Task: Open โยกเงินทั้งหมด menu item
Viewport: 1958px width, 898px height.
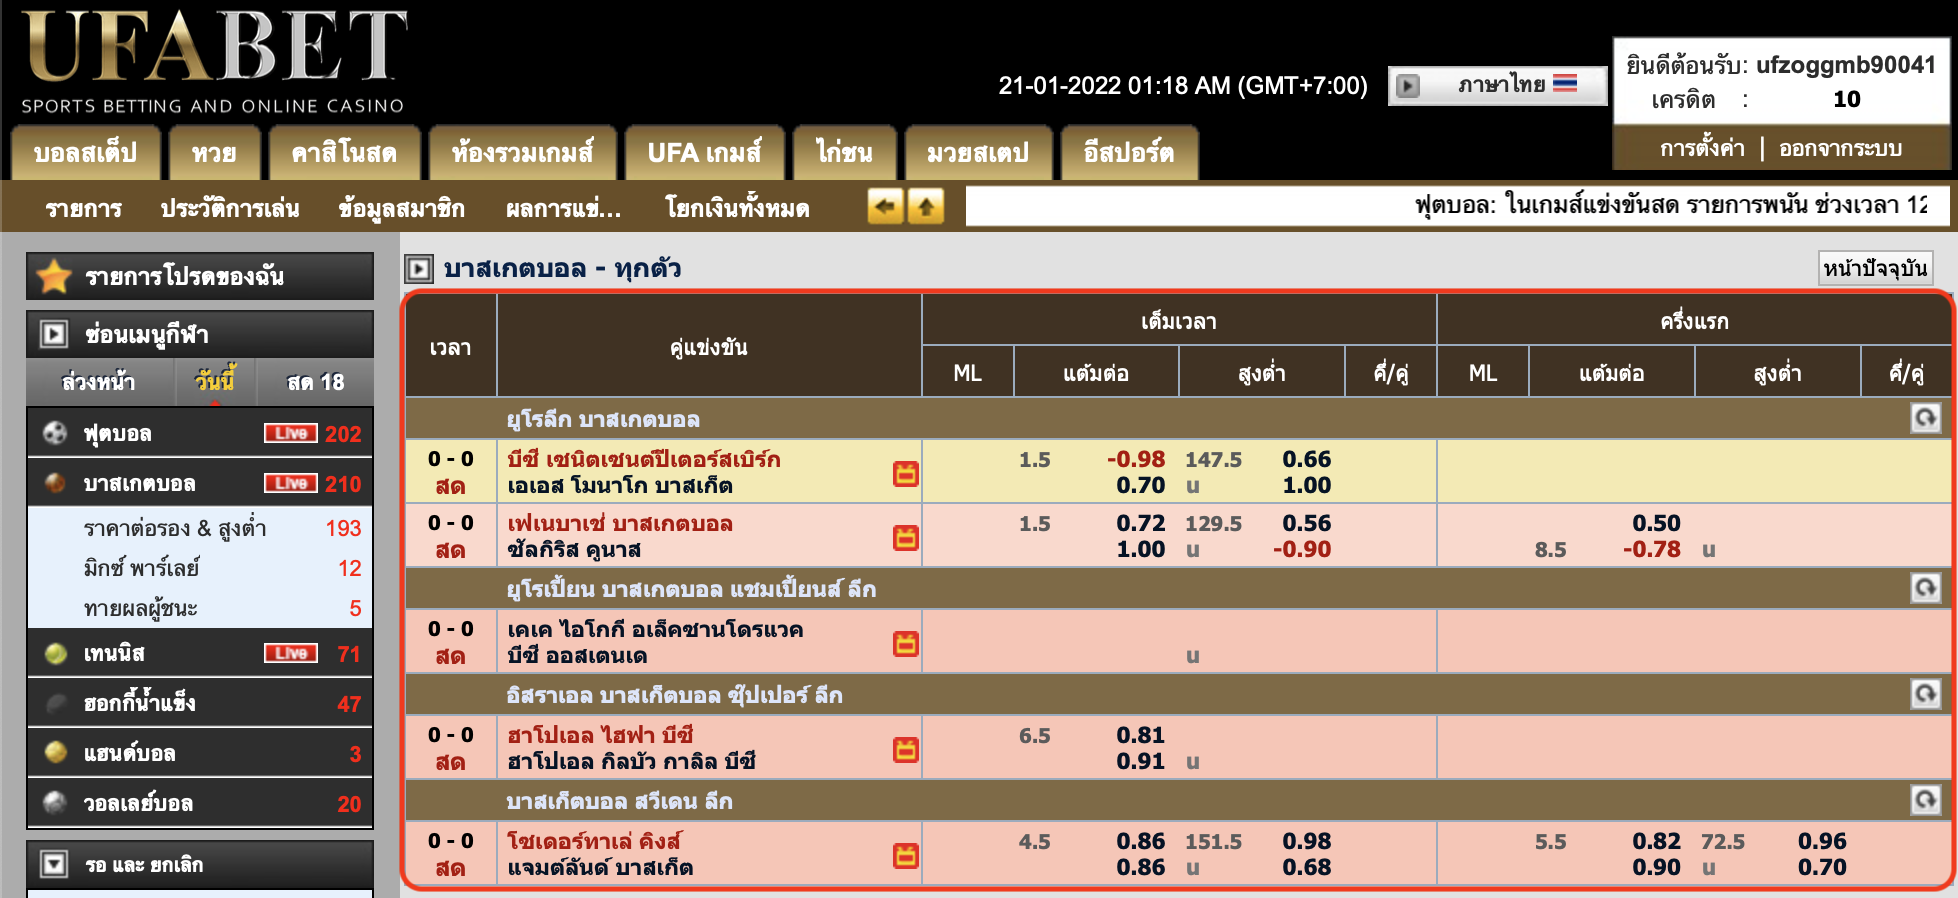Action: point(737,208)
